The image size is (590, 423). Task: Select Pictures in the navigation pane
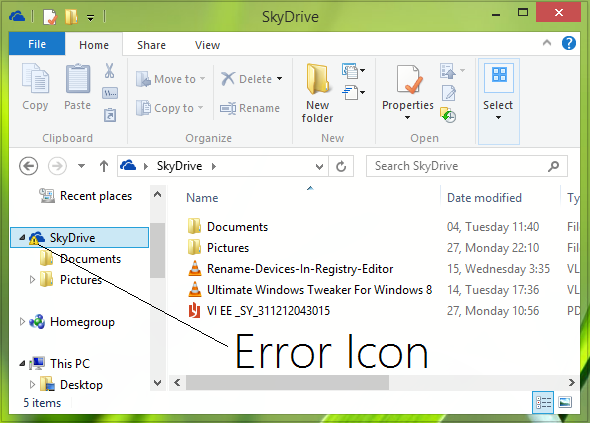coord(71,280)
